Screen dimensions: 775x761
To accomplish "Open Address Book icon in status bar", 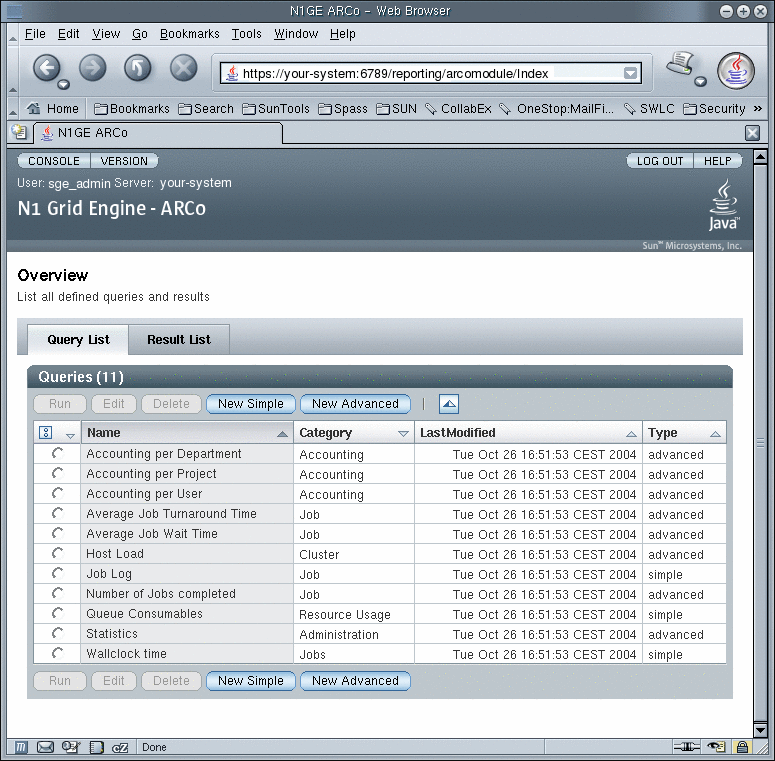I will (x=96, y=747).
